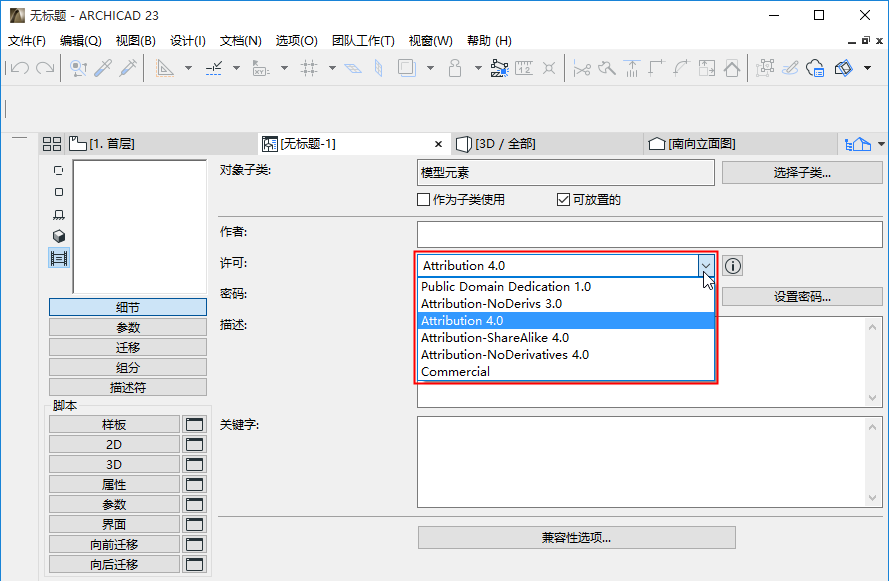Toggle the grid snap icon
Screen dimensions: 889x581
pos(309,69)
